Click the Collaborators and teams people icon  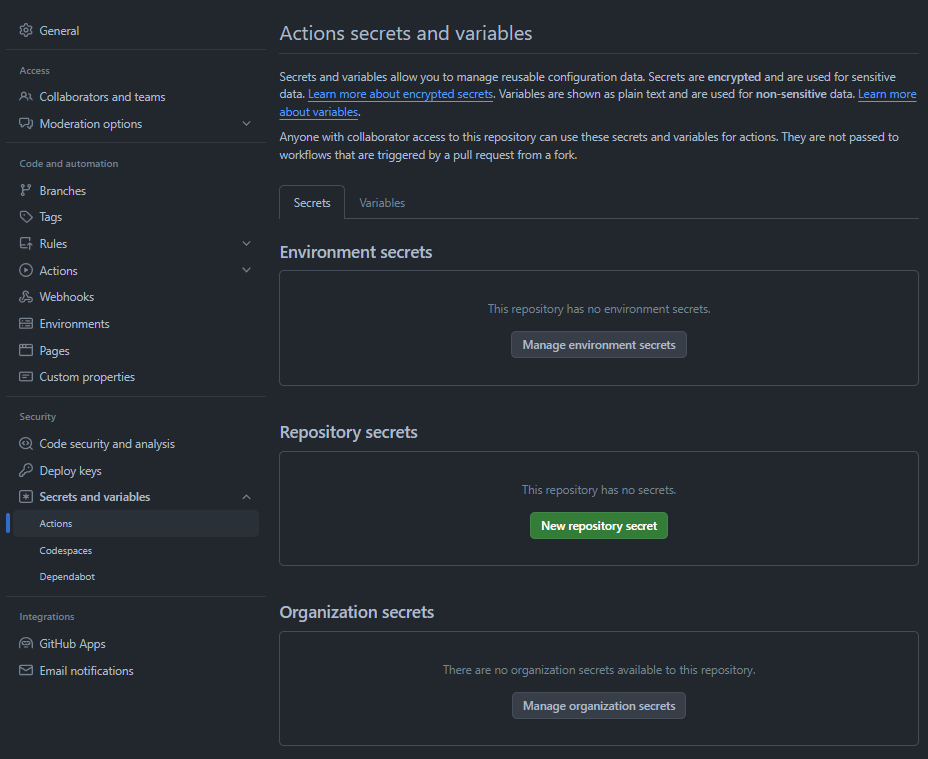pyautogui.click(x=26, y=97)
